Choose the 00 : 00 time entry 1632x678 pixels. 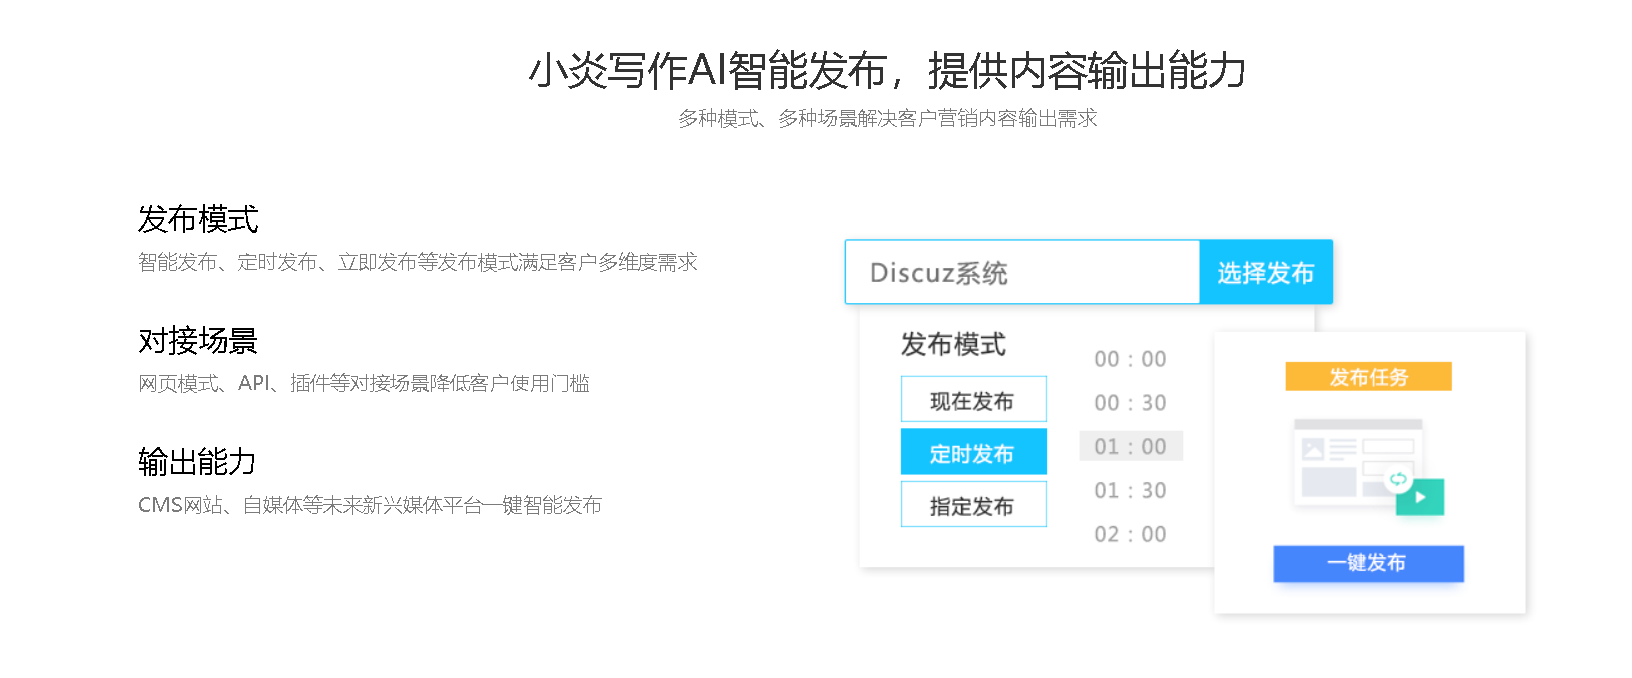click(1130, 359)
